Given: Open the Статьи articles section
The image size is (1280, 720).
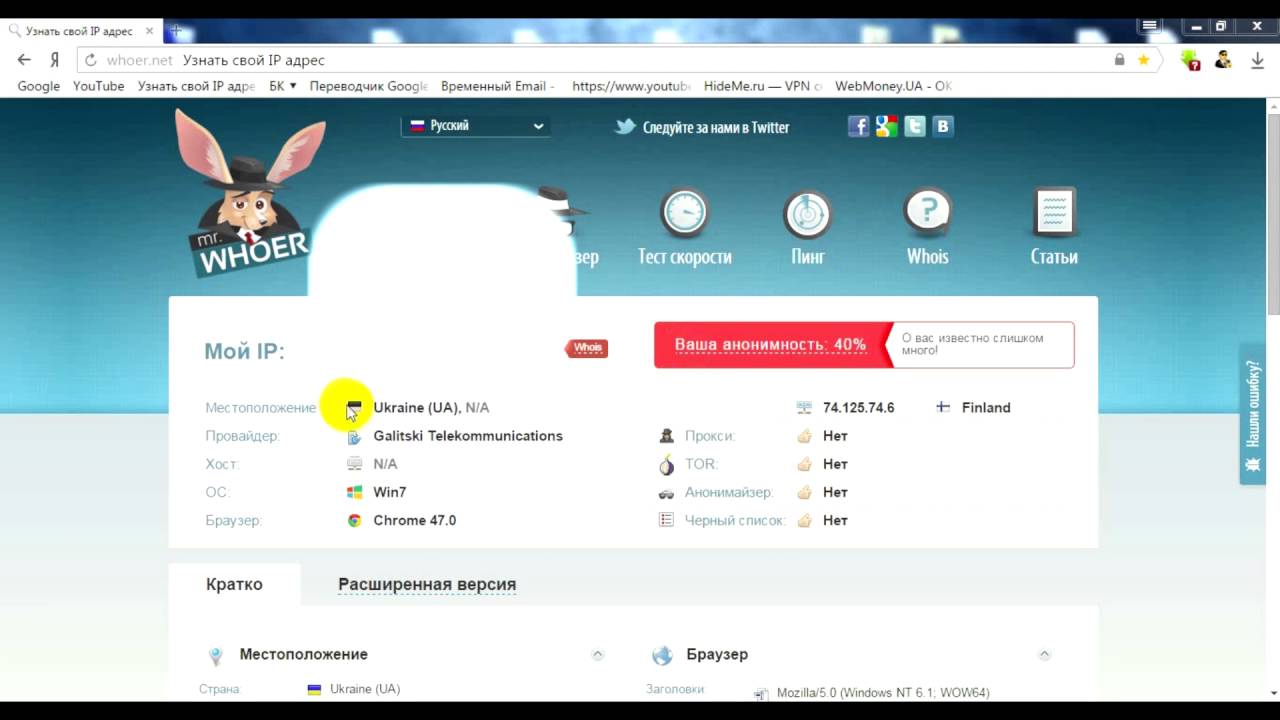Looking at the screenshot, I should [1054, 227].
